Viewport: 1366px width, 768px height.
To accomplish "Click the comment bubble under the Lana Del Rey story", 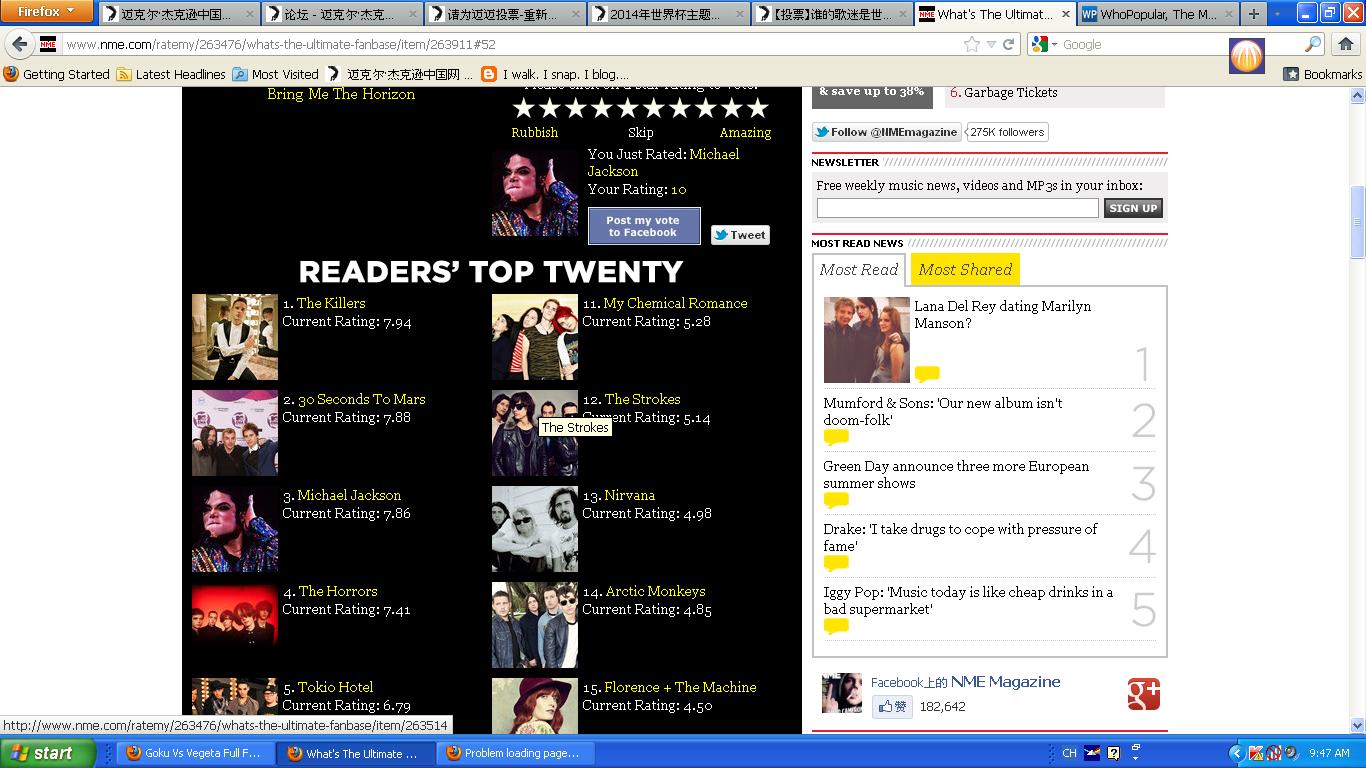I will click(927, 374).
